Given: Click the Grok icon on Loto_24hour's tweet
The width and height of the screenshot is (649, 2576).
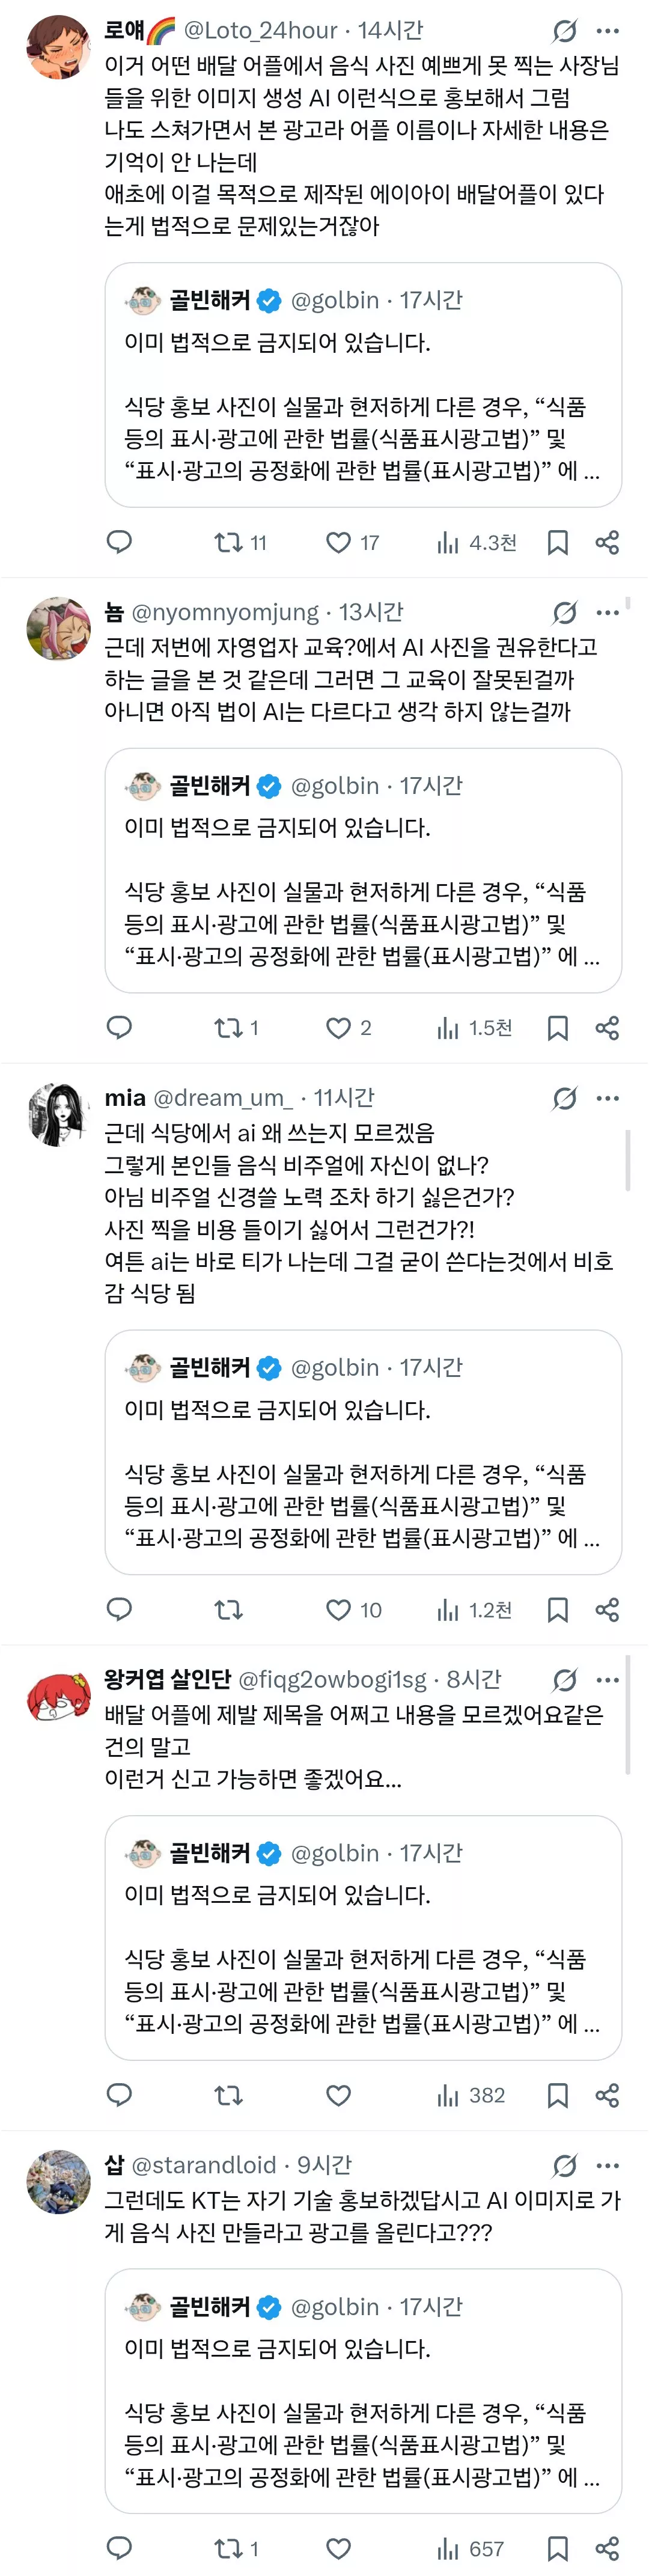Looking at the screenshot, I should tap(565, 31).
